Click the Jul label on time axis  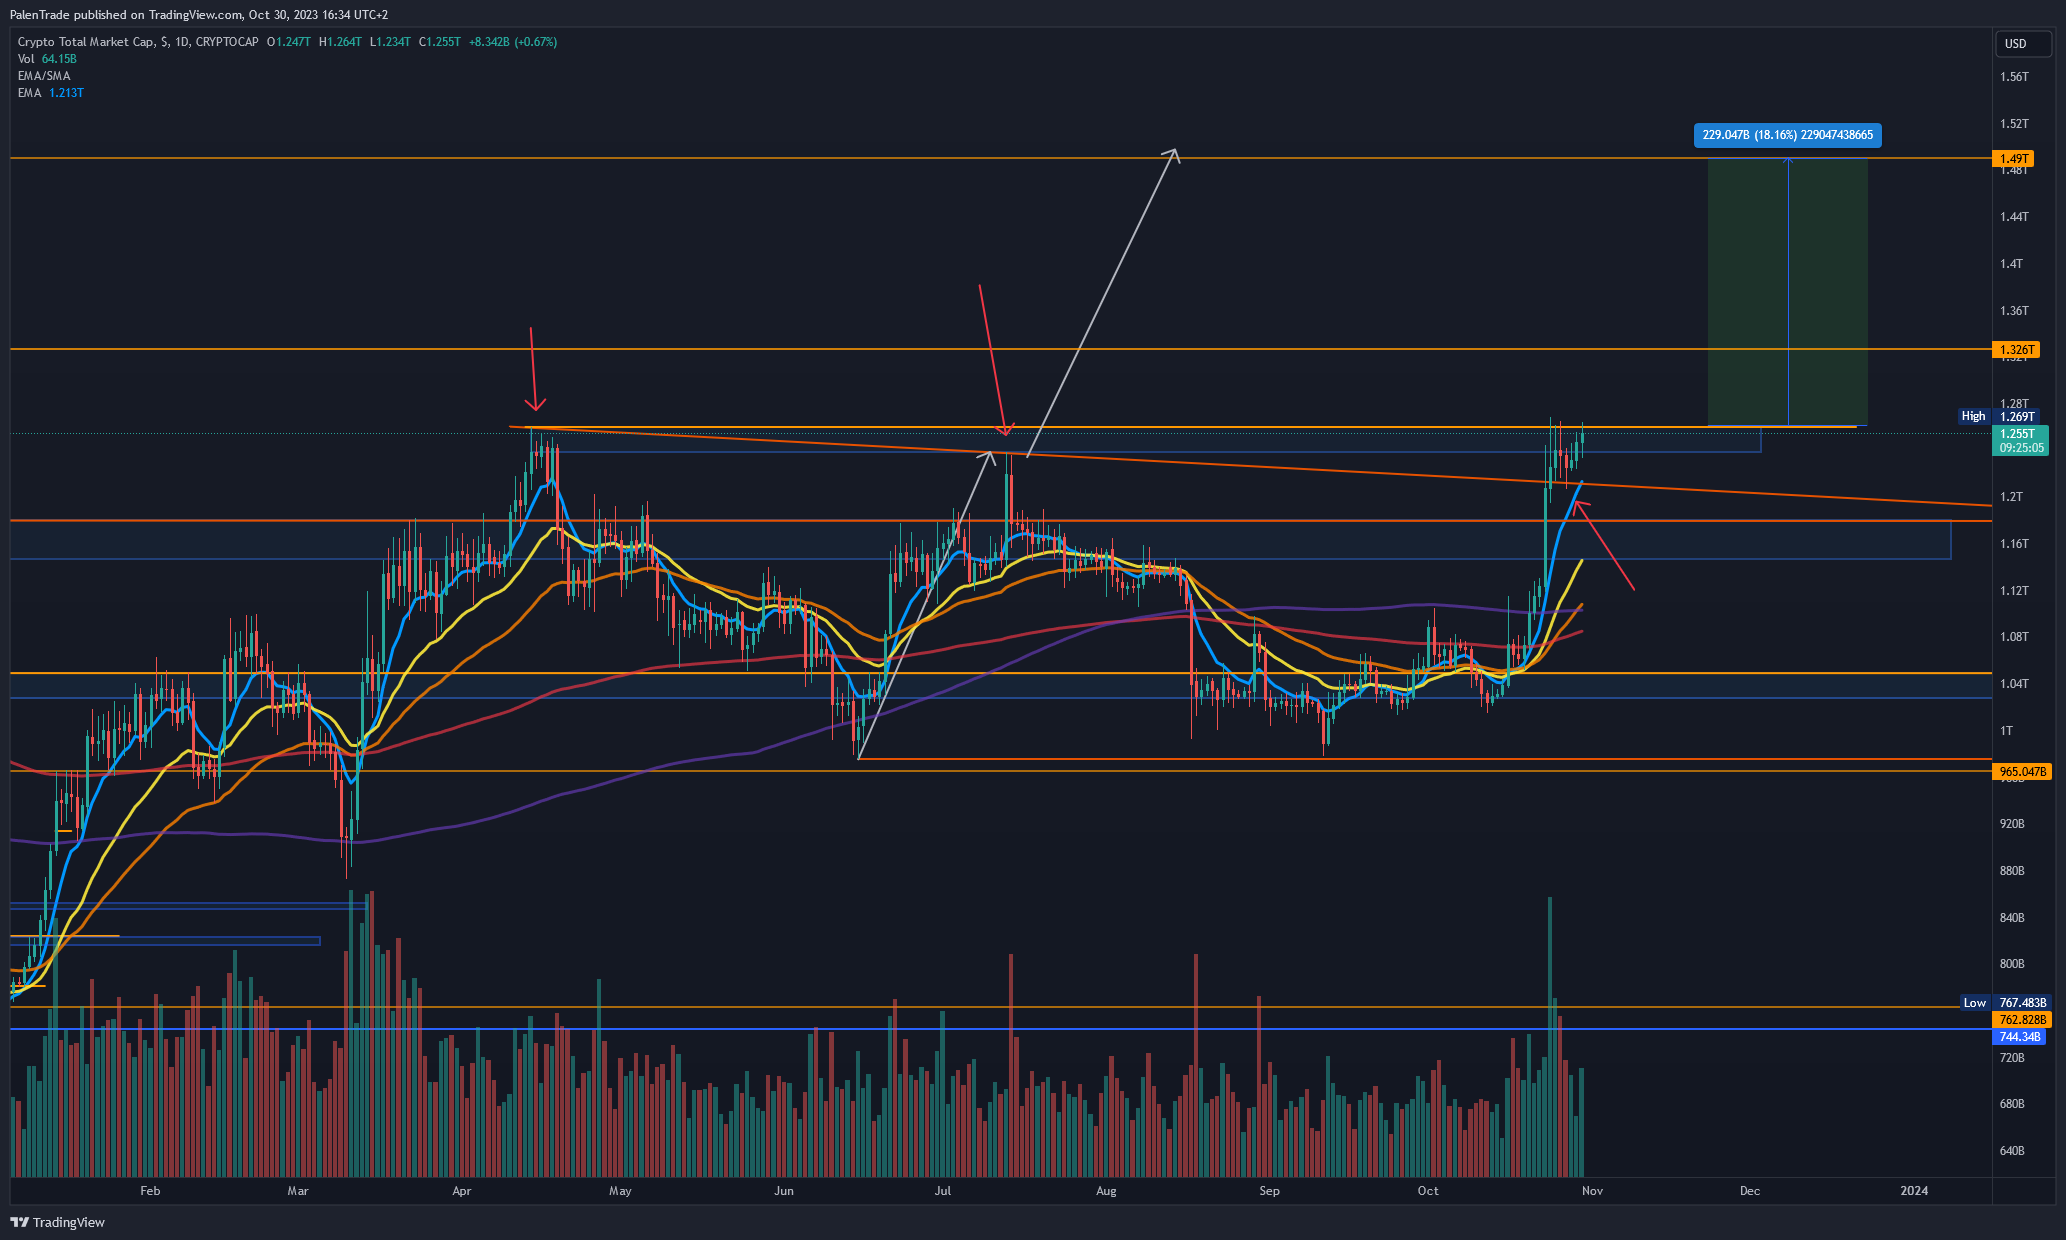(942, 1191)
